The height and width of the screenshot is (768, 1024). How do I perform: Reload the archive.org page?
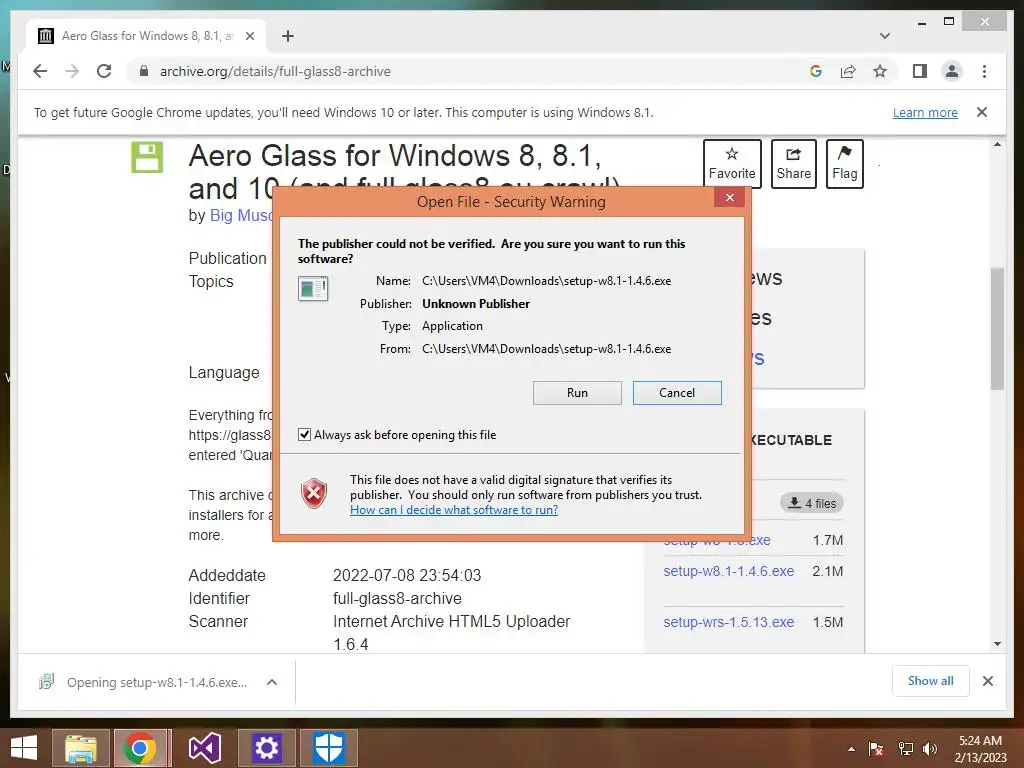104,71
